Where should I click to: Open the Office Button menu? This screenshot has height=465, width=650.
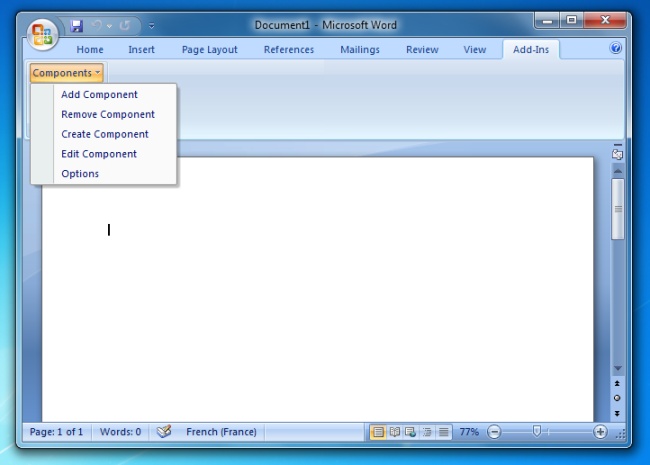point(42,35)
